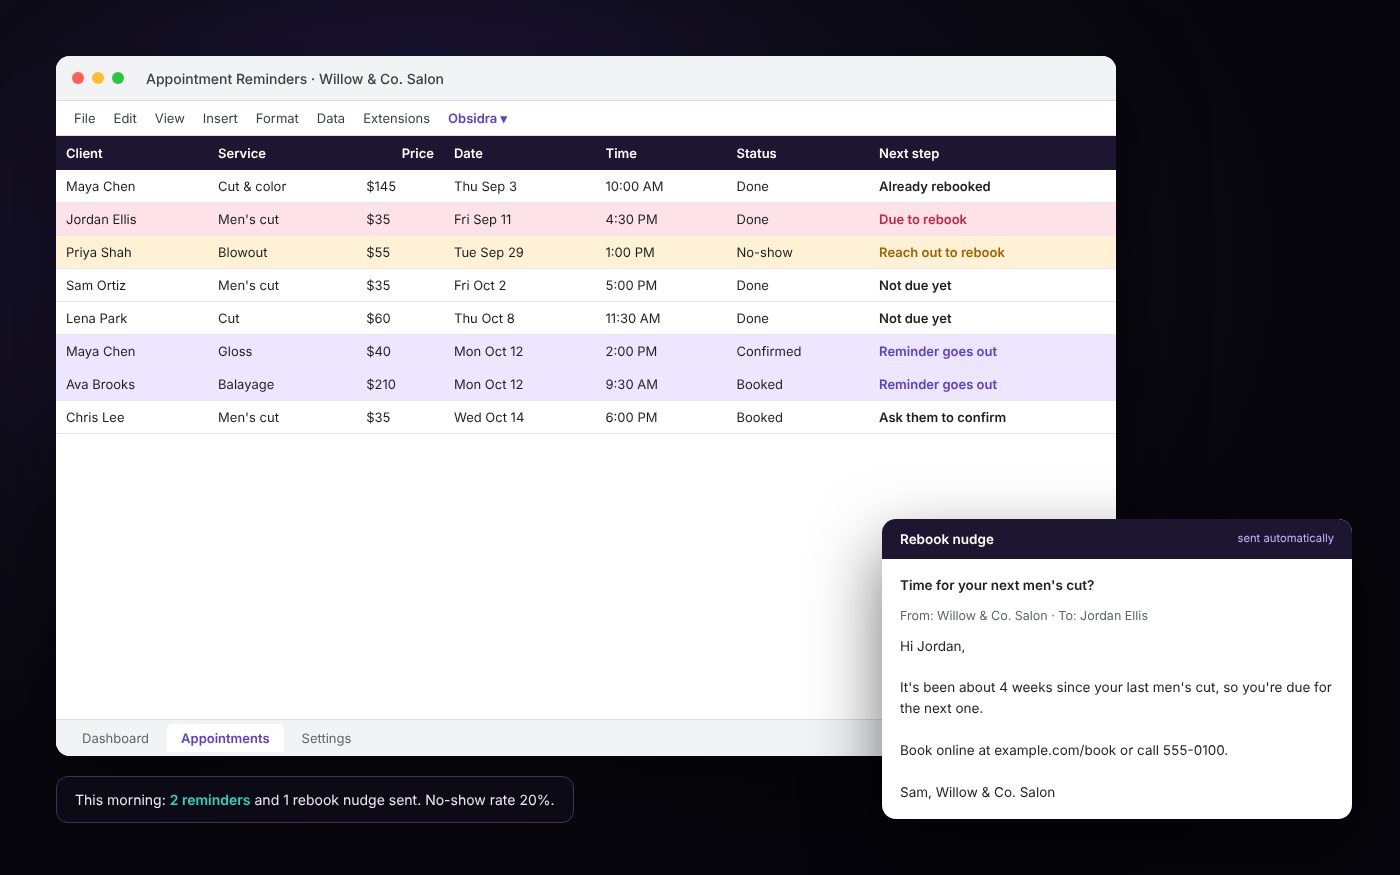Click the Client column header
Screen dimensions: 1400x875
pyautogui.click(x=132, y=153)
